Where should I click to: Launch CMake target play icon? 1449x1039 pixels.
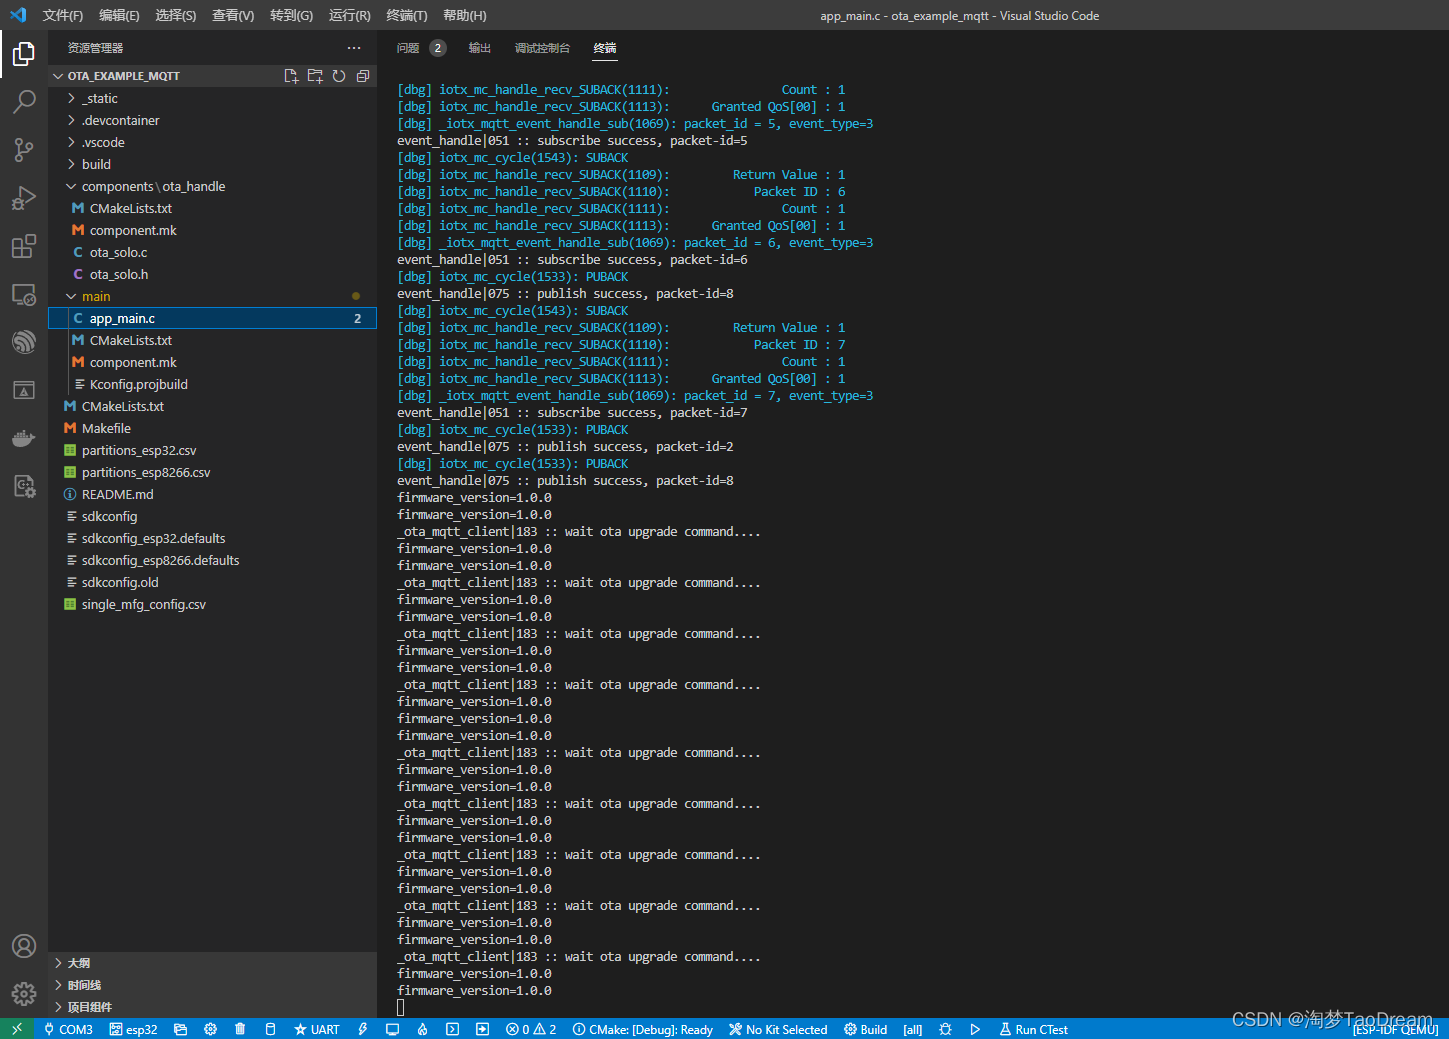pyautogui.click(x=975, y=1029)
